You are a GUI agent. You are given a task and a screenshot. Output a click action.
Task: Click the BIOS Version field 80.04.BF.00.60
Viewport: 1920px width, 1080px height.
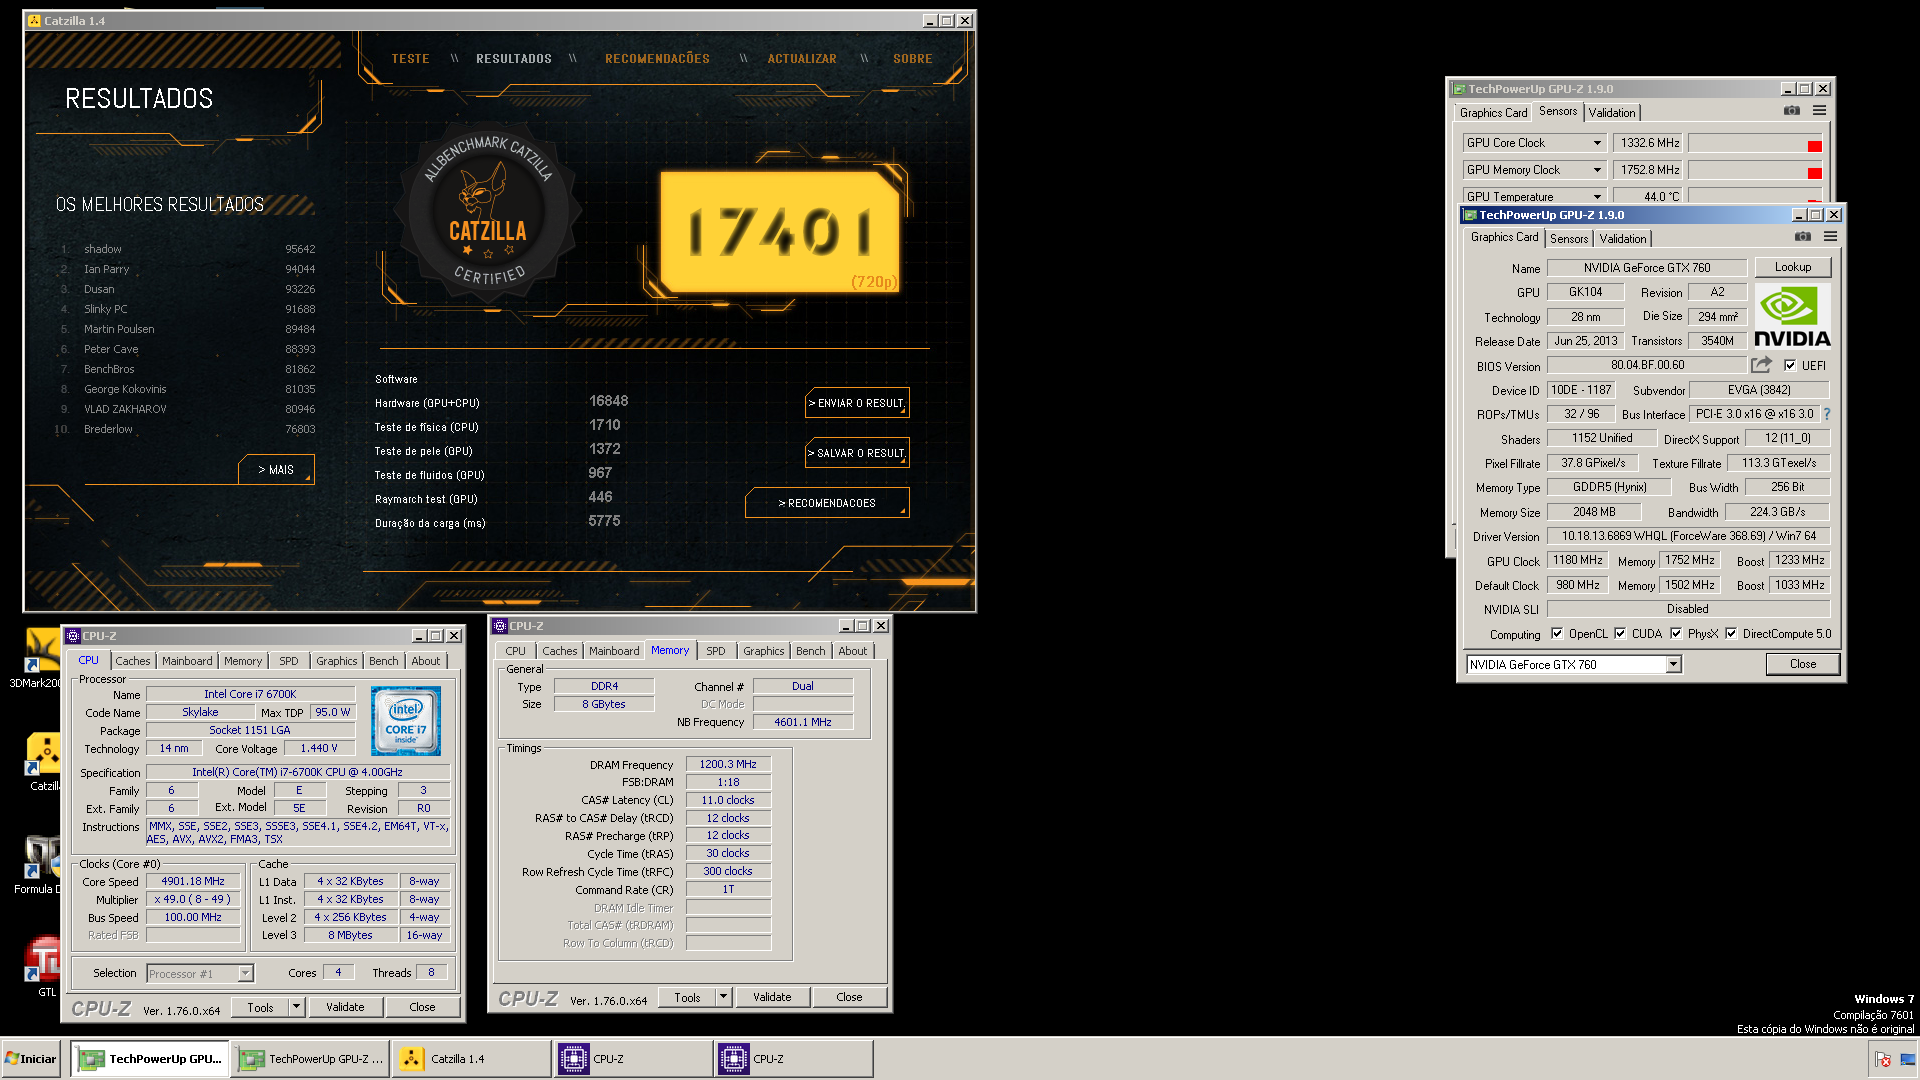tap(1646, 365)
